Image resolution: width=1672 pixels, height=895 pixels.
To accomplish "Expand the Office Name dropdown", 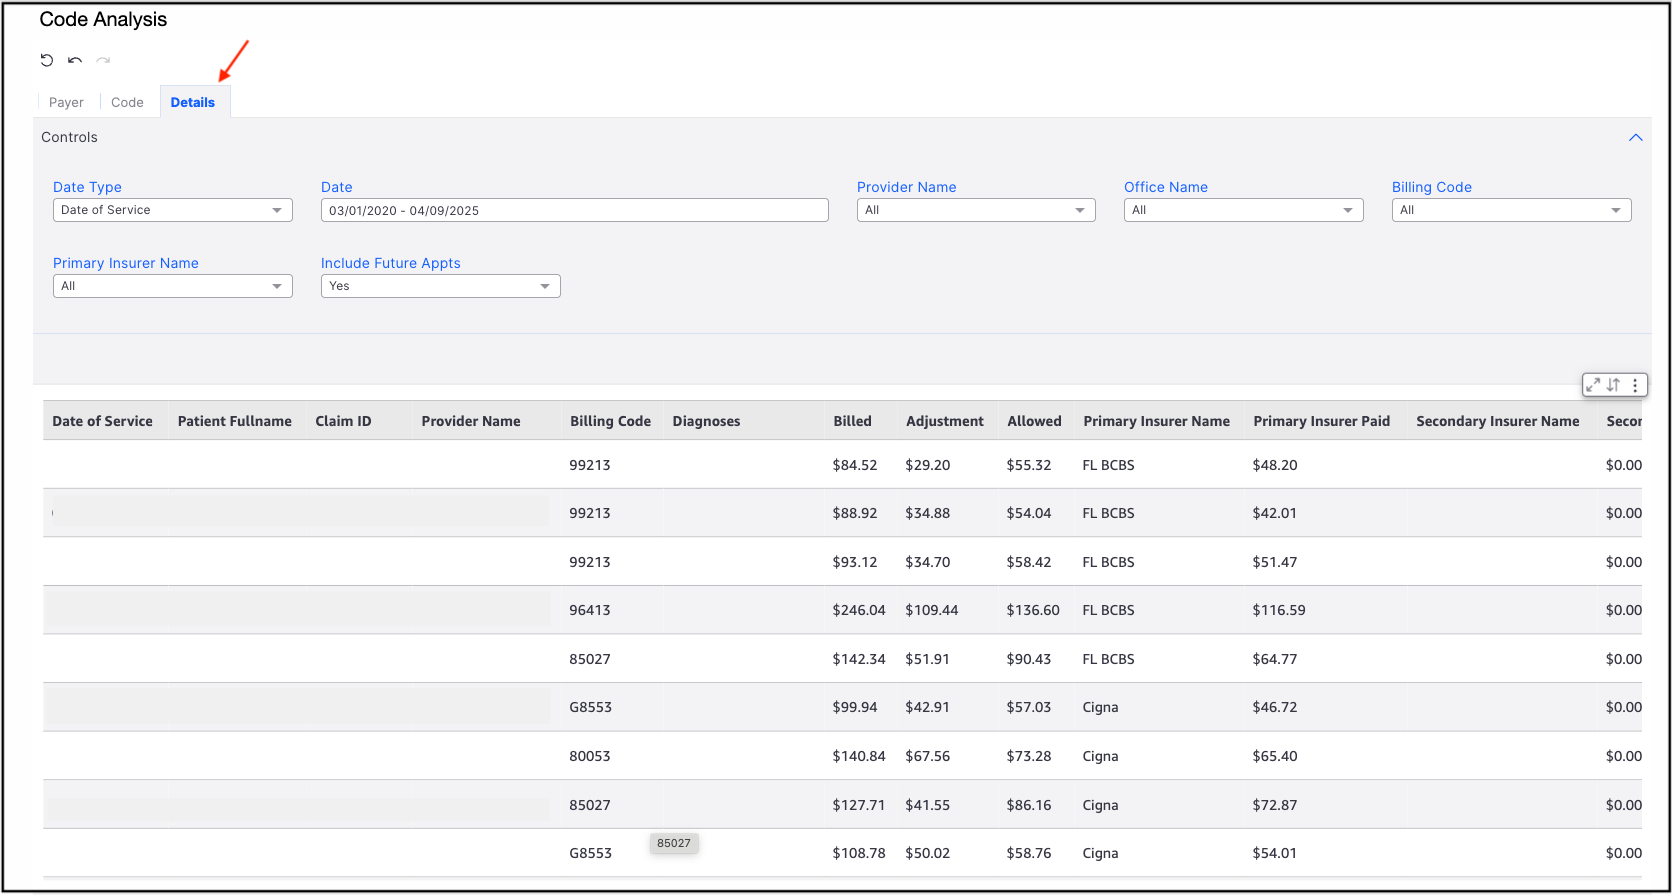I will (x=1243, y=210).
